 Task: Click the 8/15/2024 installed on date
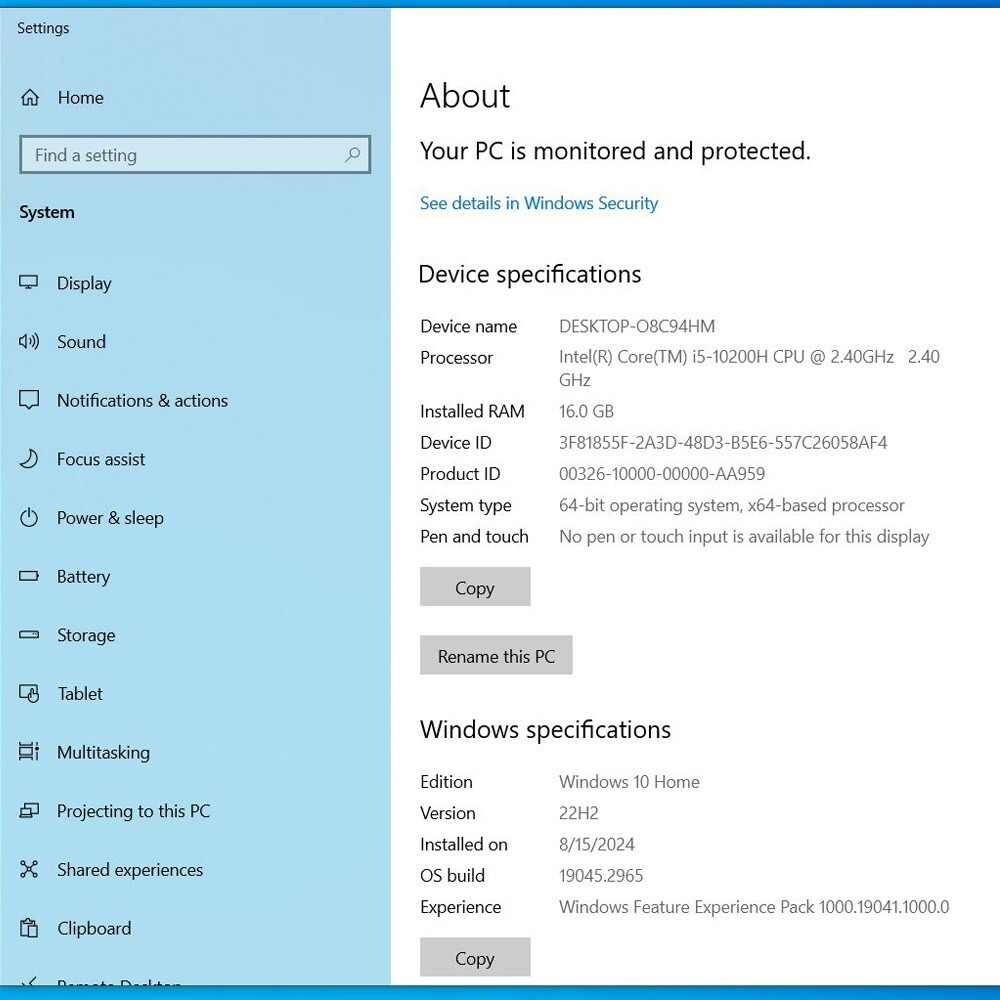[x=596, y=844]
